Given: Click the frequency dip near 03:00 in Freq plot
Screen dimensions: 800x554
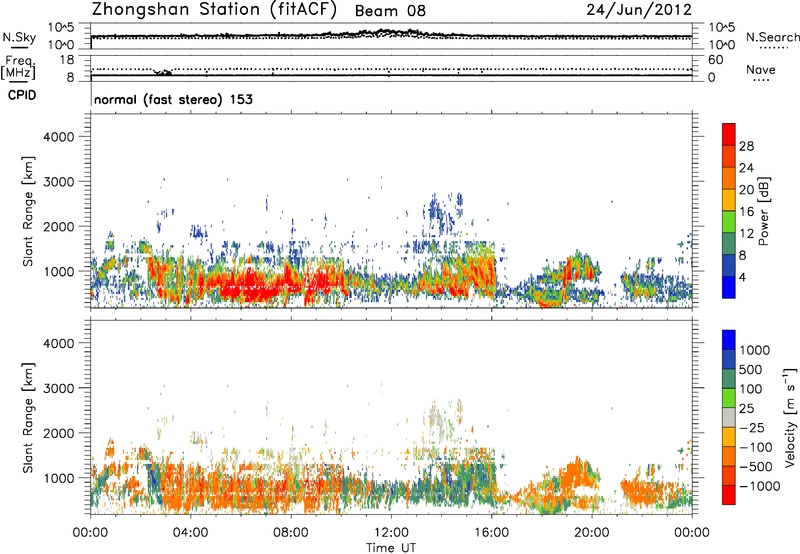Looking at the screenshot, I should click(163, 72).
